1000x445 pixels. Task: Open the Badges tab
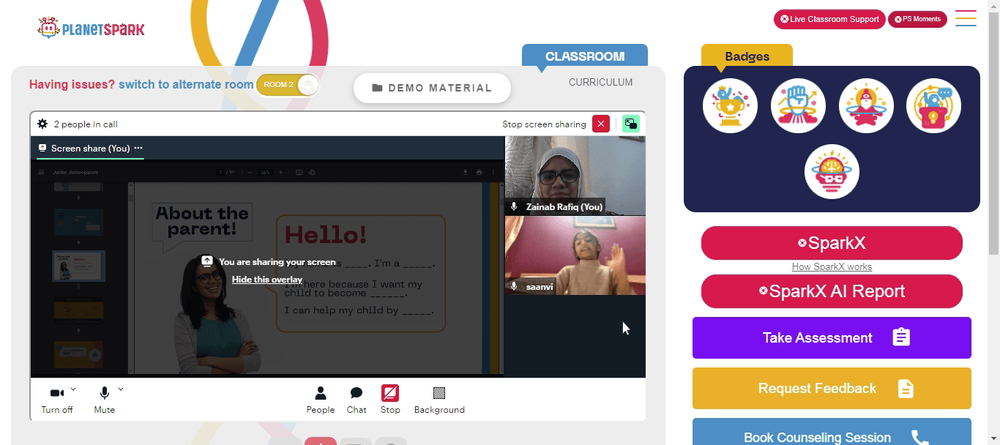point(747,56)
